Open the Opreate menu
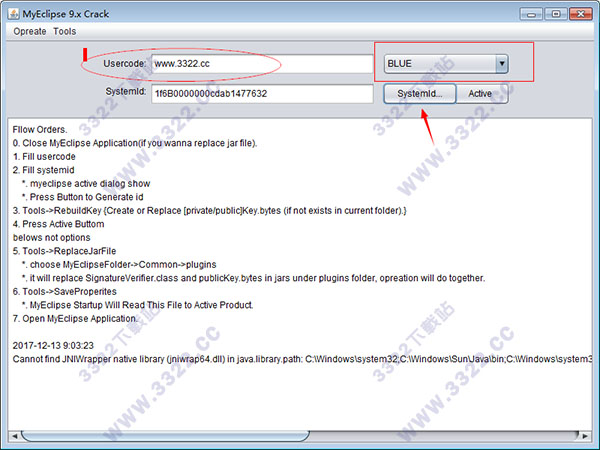This screenshot has height=450, width=600. (29, 31)
